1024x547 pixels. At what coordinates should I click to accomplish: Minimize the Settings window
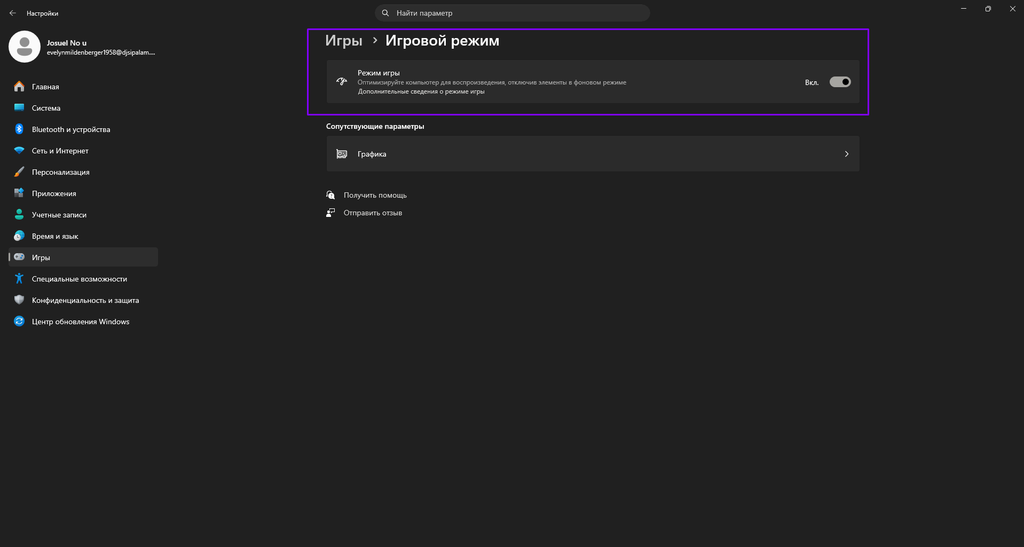pos(964,8)
